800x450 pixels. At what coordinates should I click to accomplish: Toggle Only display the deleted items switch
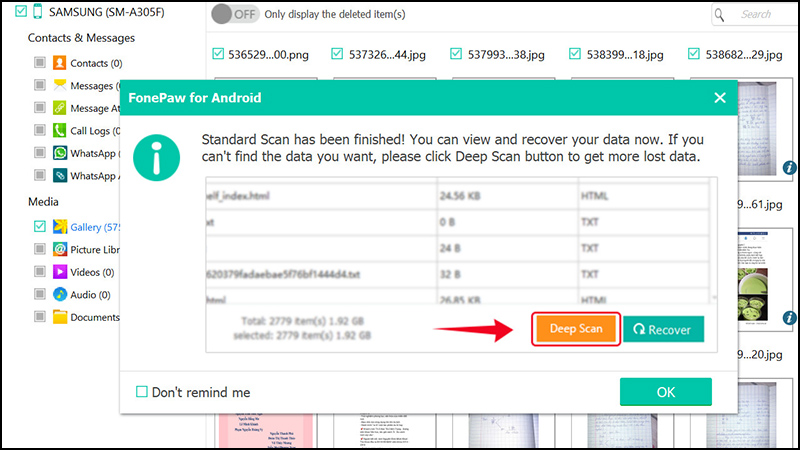point(235,14)
